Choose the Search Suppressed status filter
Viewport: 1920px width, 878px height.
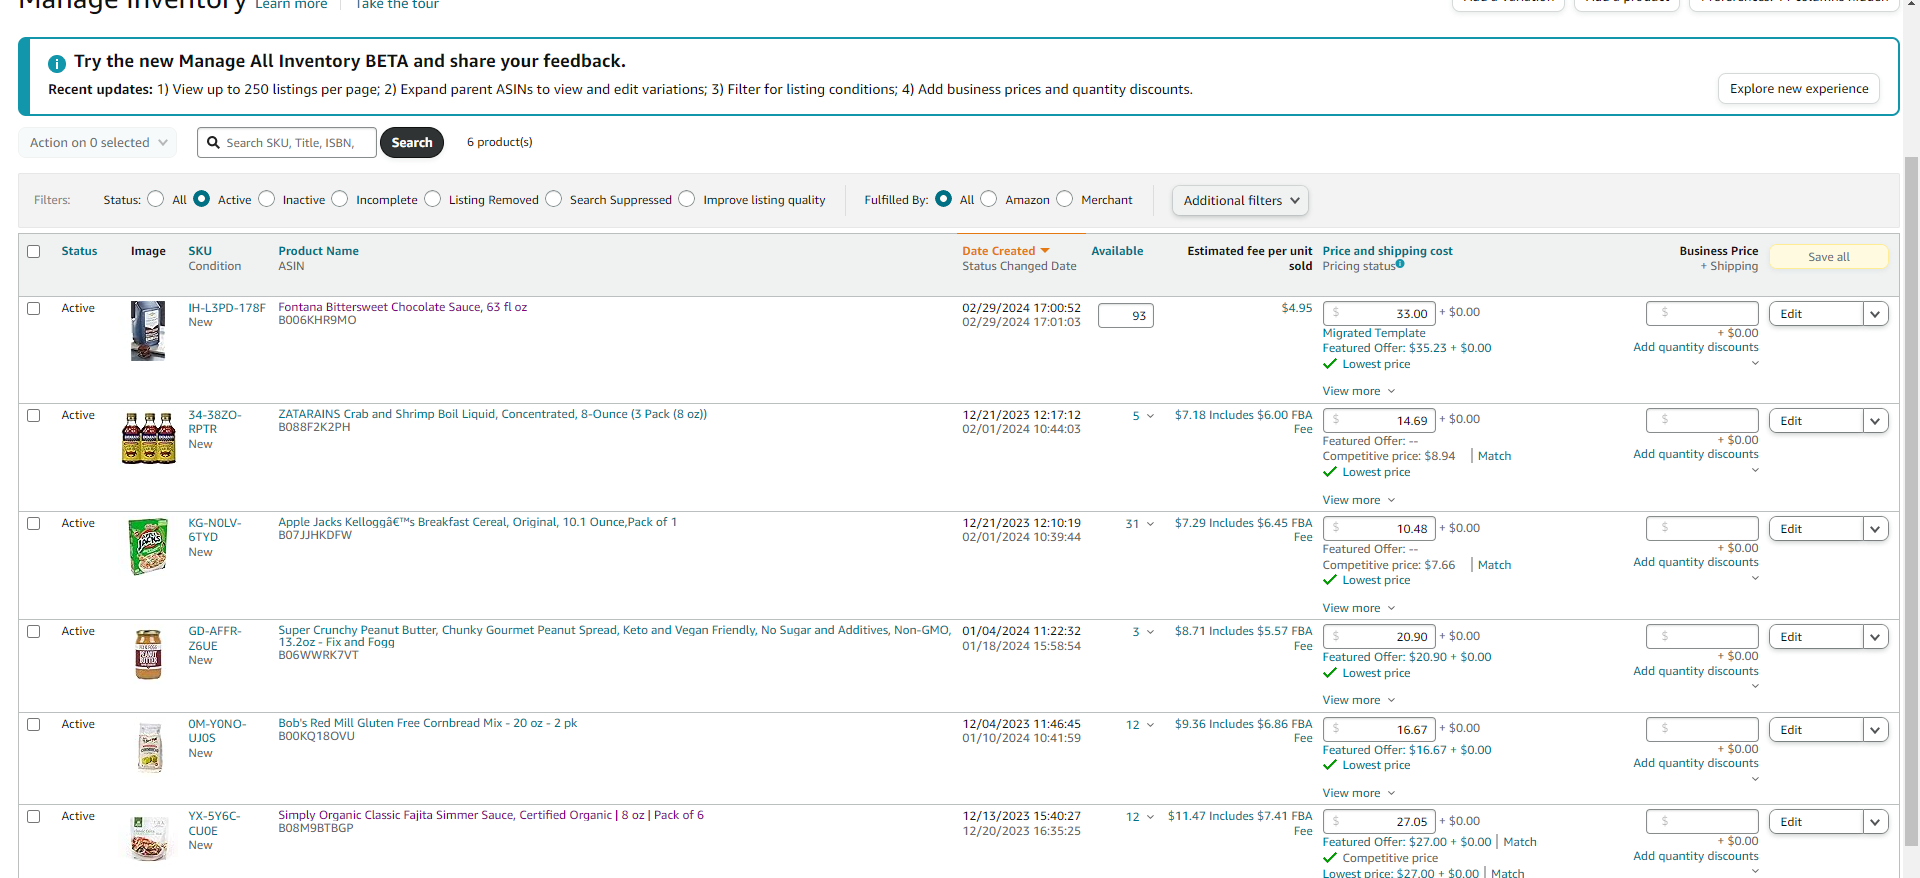(x=554, y=199)
